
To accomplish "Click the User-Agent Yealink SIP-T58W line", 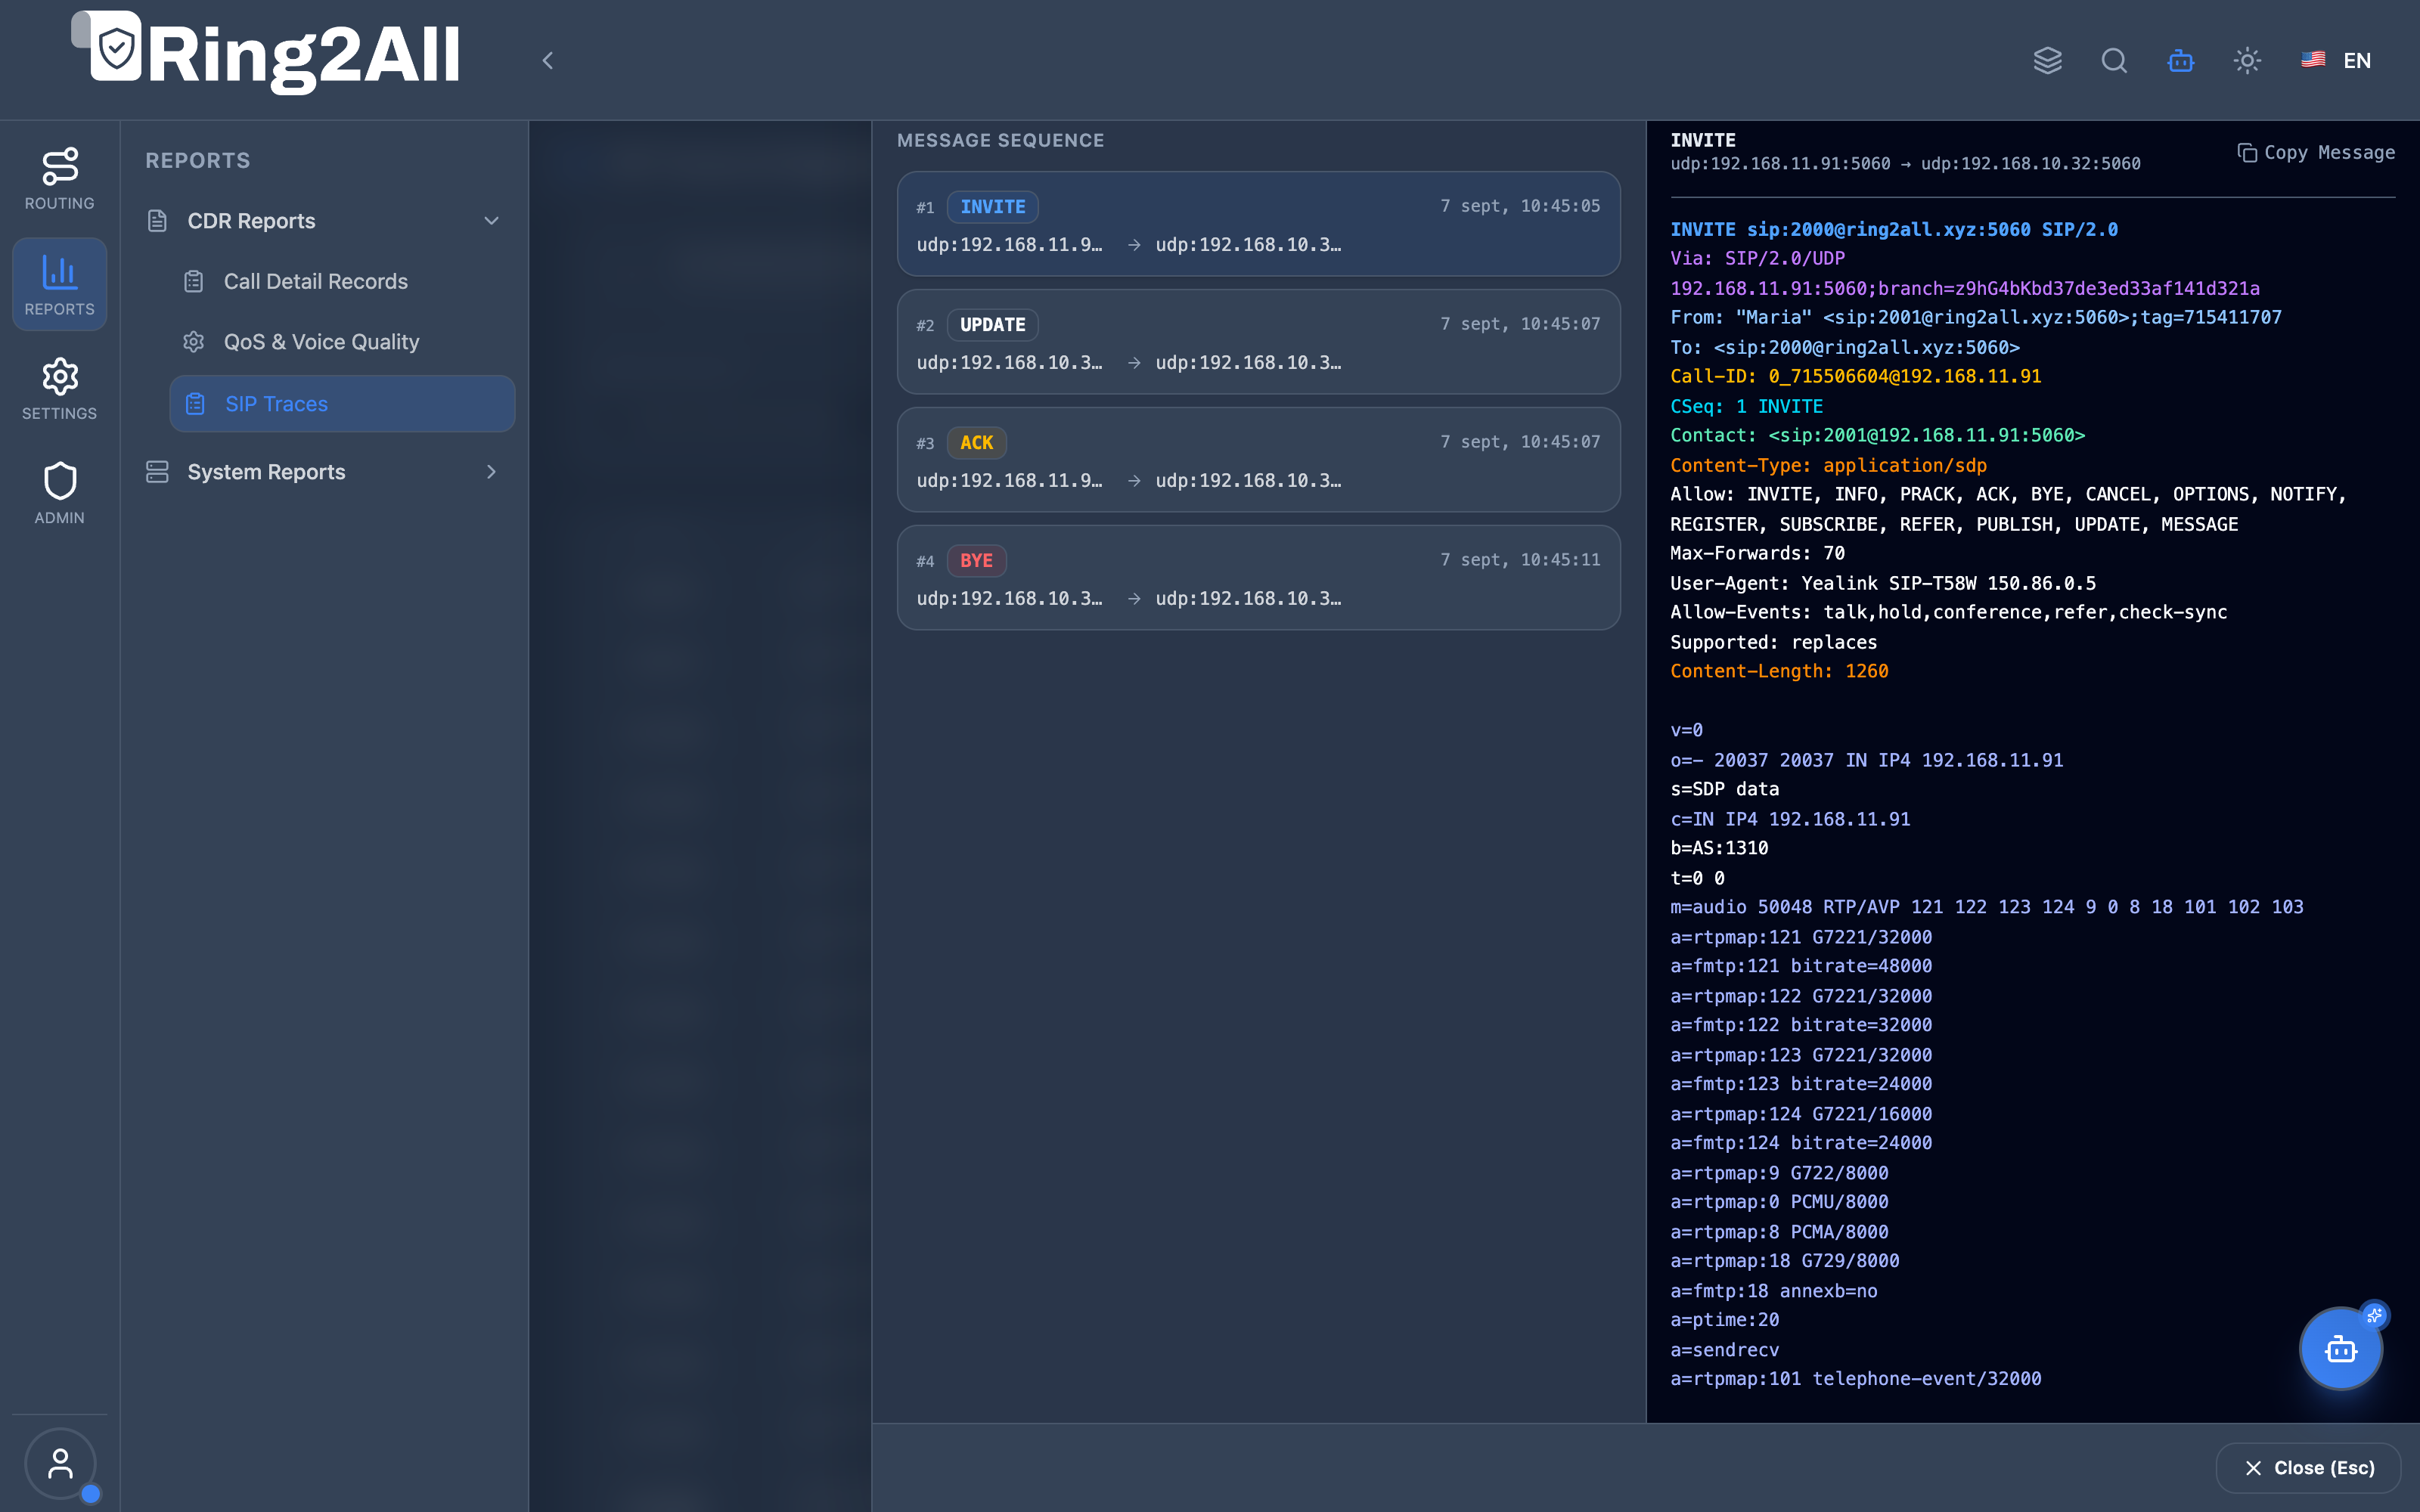I will 1883,583.
